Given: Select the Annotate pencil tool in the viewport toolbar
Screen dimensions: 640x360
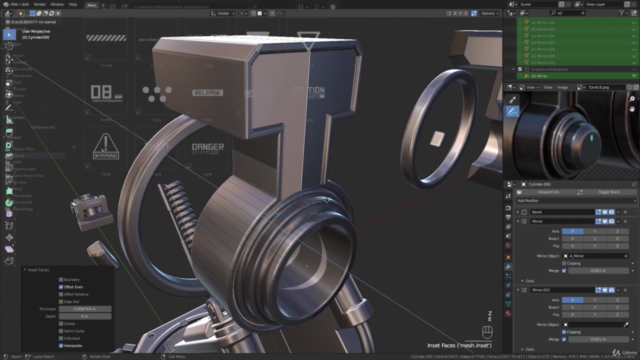Looking at the screenshot, I should 9,107.
